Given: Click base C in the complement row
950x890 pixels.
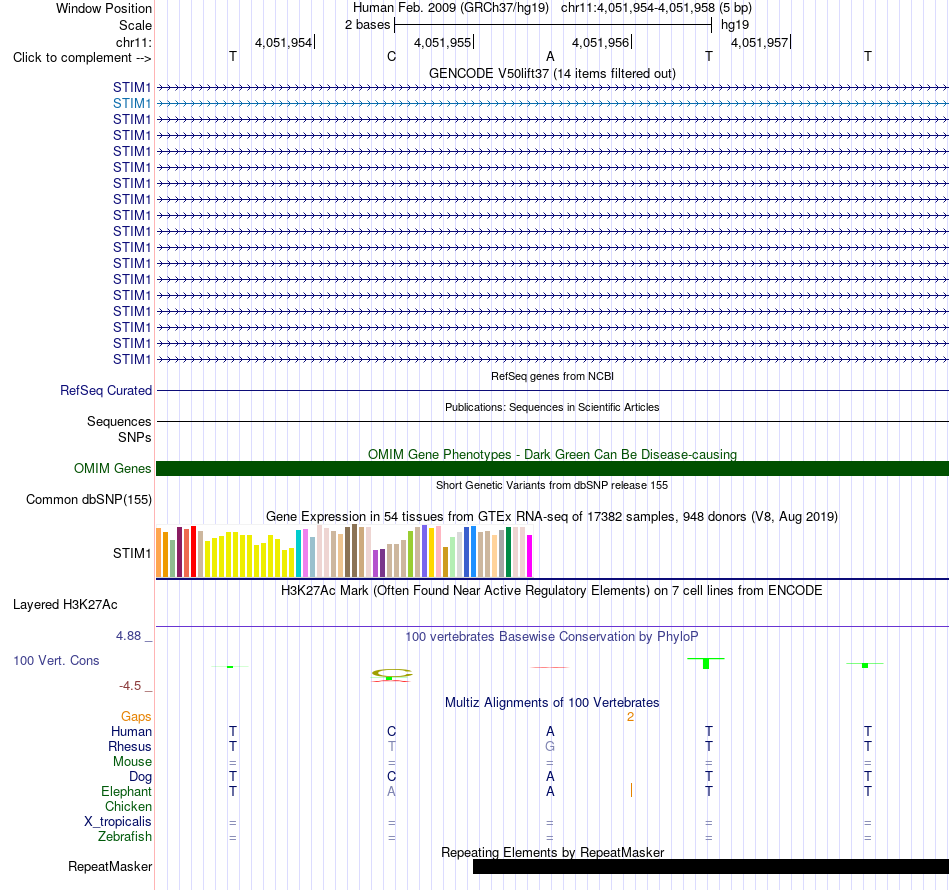Looking at the screenshot, I should pyautogui.click(x=391, y=56).
